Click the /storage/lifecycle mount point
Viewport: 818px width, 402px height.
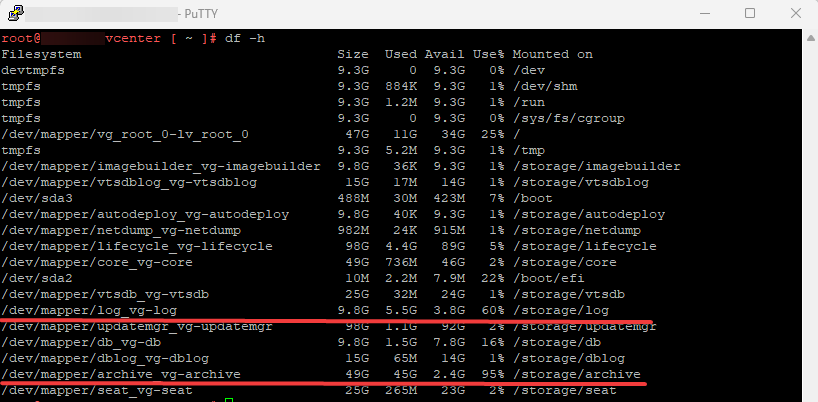click(x=585, y=247)
